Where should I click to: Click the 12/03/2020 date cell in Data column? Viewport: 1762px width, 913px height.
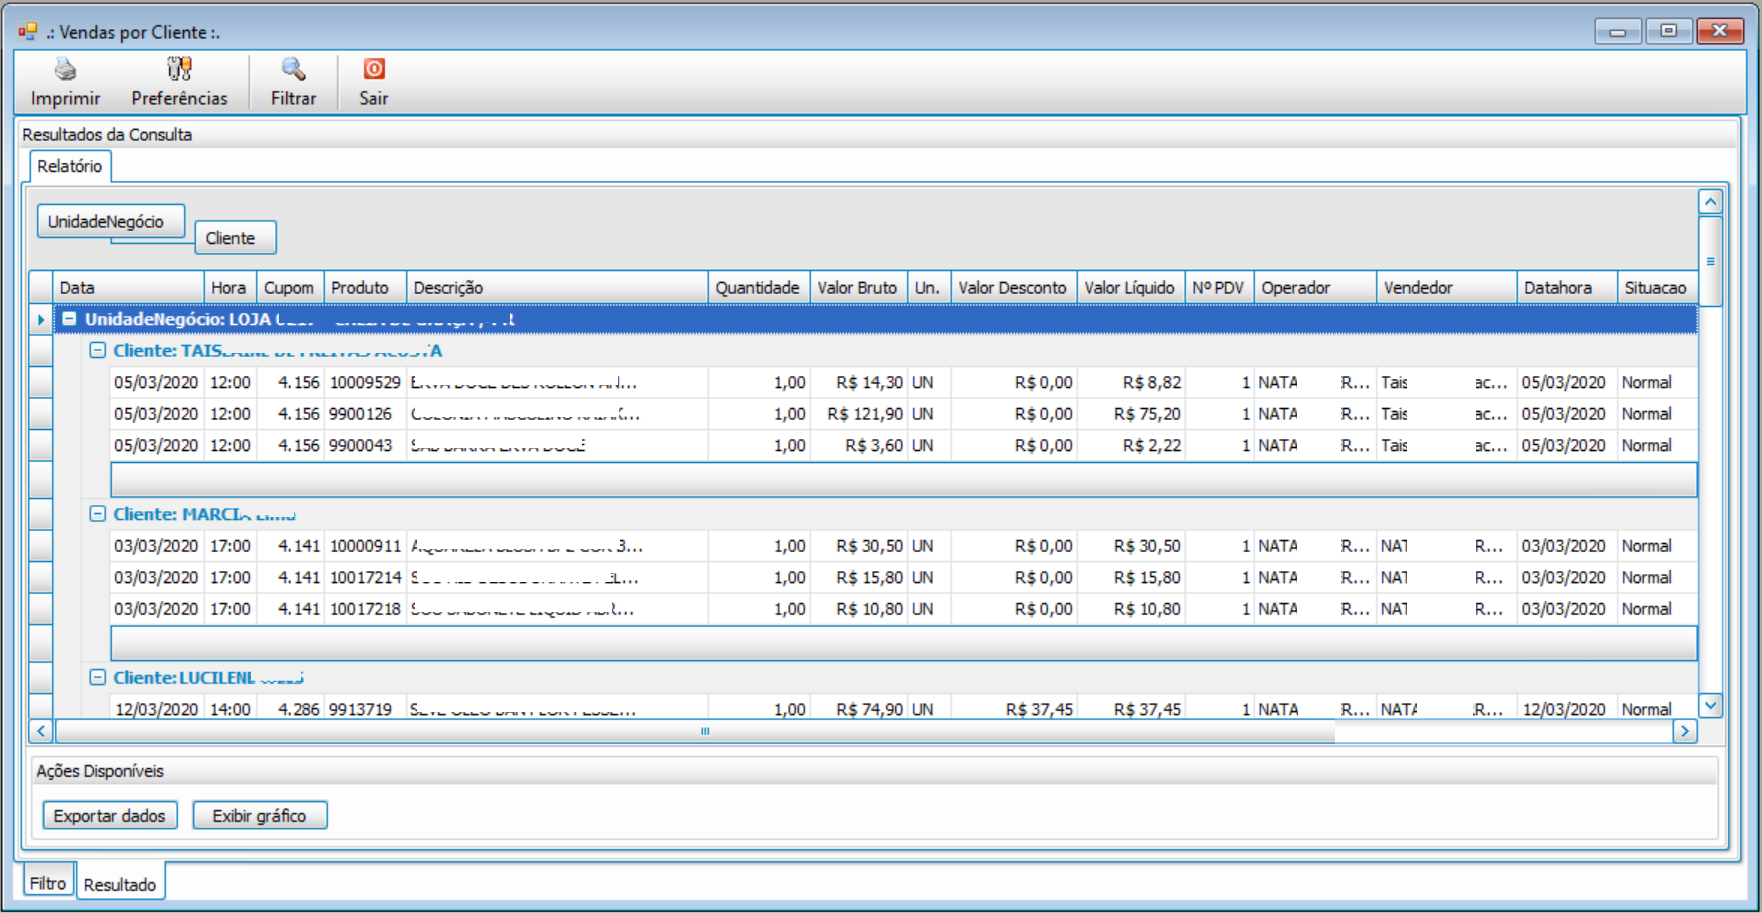(157, 709)
